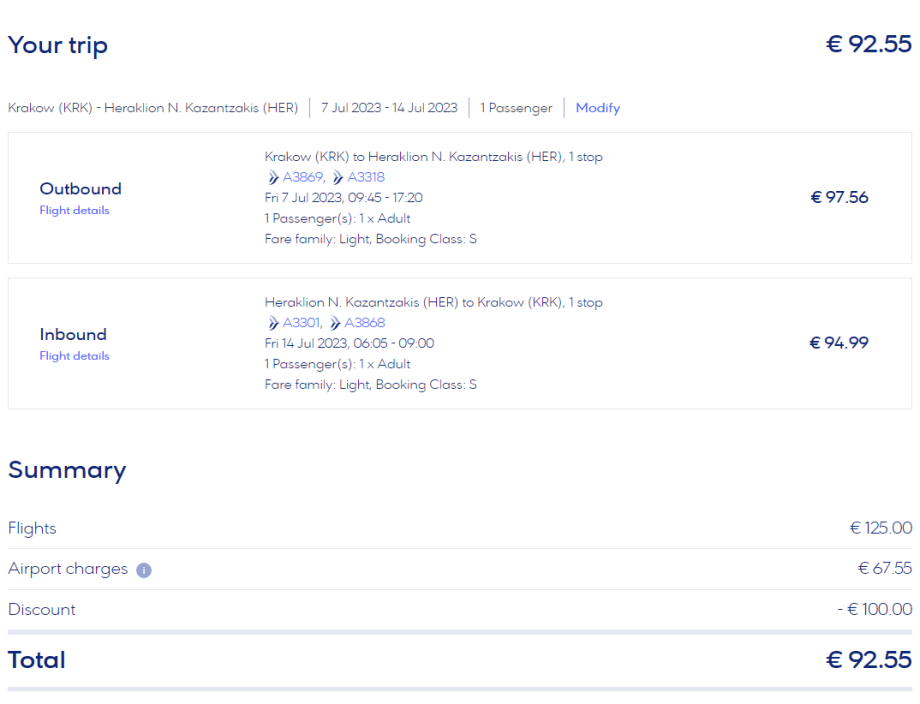The height and width of the screenshot is (704, 920).
Task: Select the Inbound price € 94.99
Action: click(x=839, y=343)
